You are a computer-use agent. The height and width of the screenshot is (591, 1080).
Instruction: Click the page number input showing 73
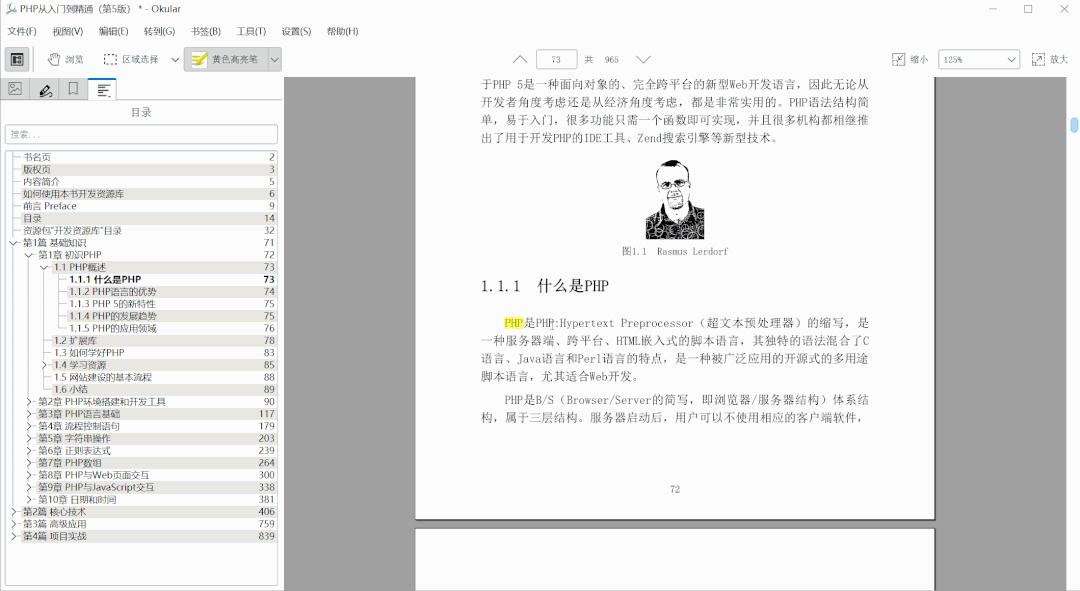pos(557,59)
